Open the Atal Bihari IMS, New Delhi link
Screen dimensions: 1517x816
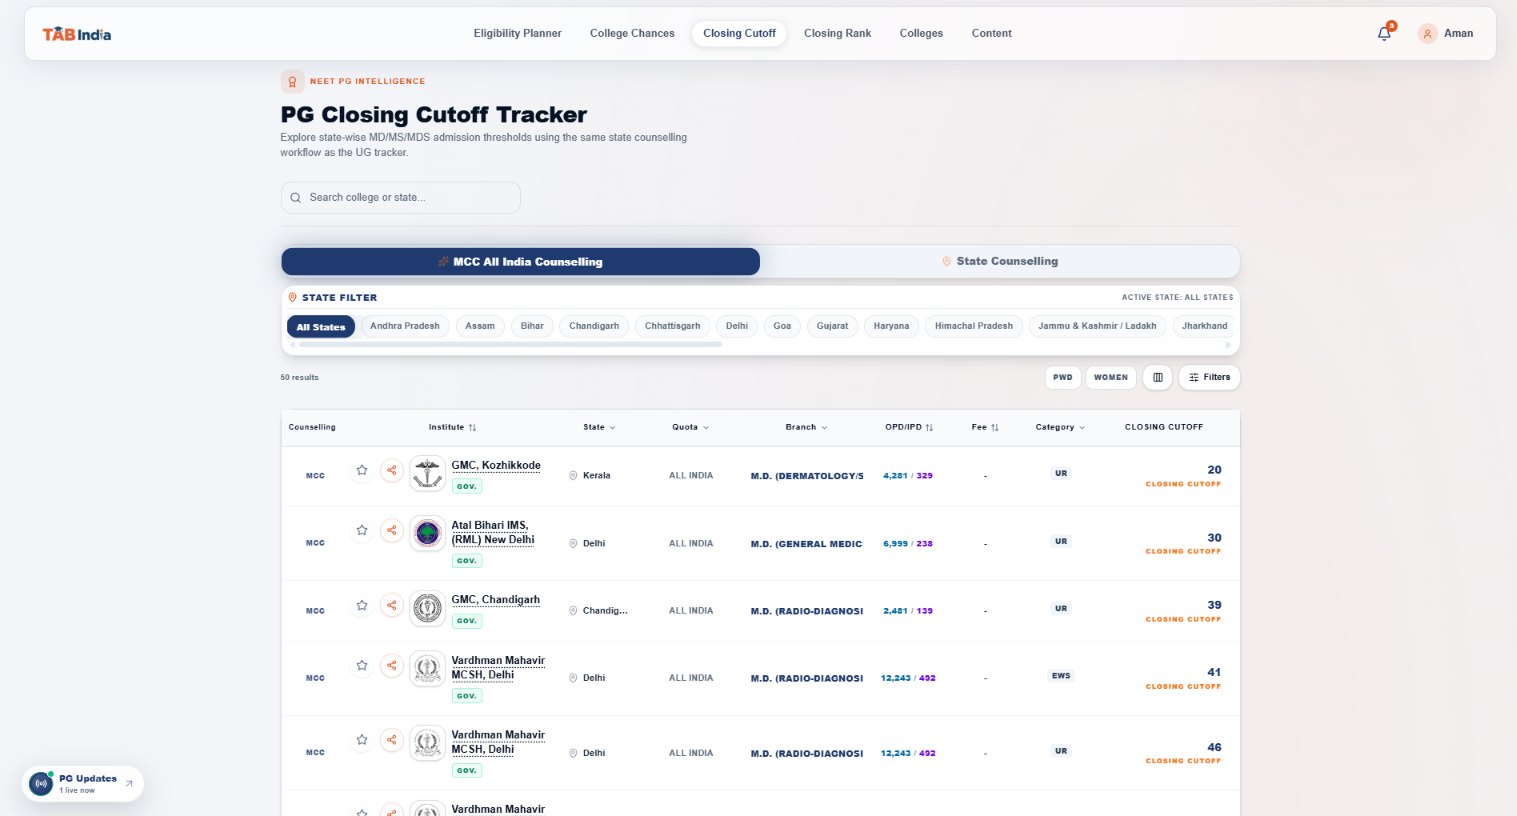tap(493, 532)
